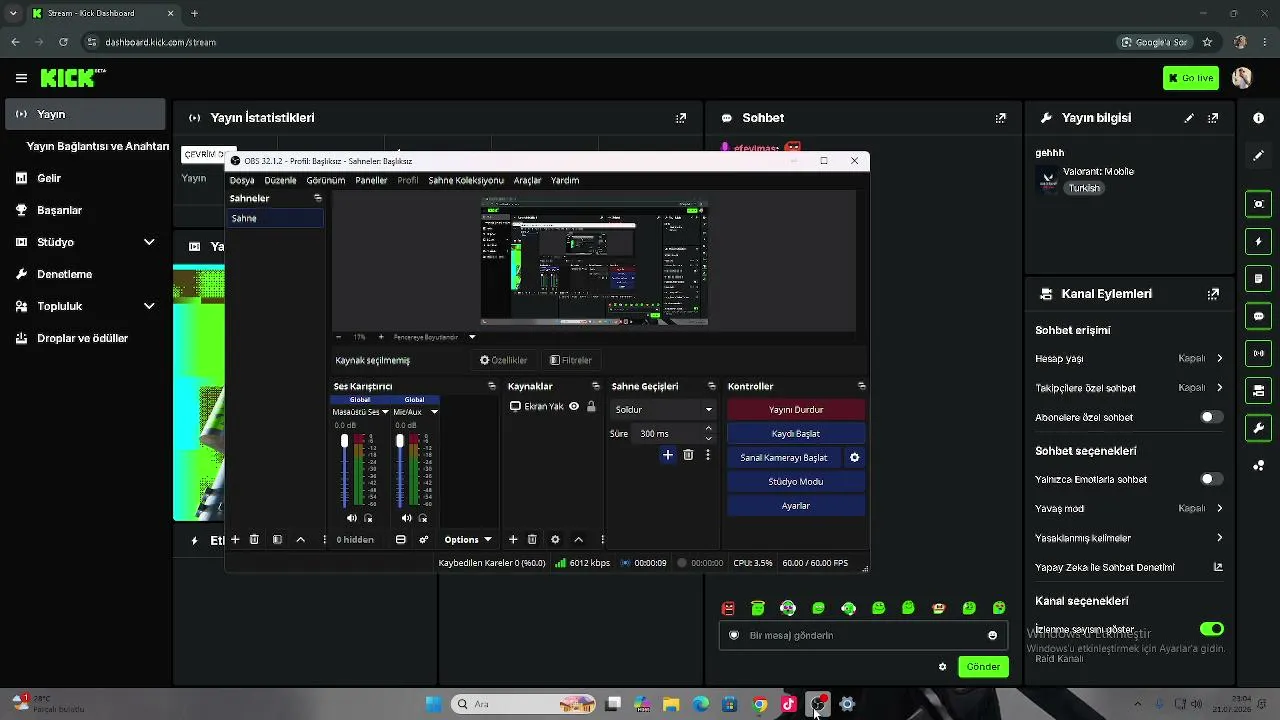
Task: Open the info icon in Kick's right rail
Action: (1258, 118)
